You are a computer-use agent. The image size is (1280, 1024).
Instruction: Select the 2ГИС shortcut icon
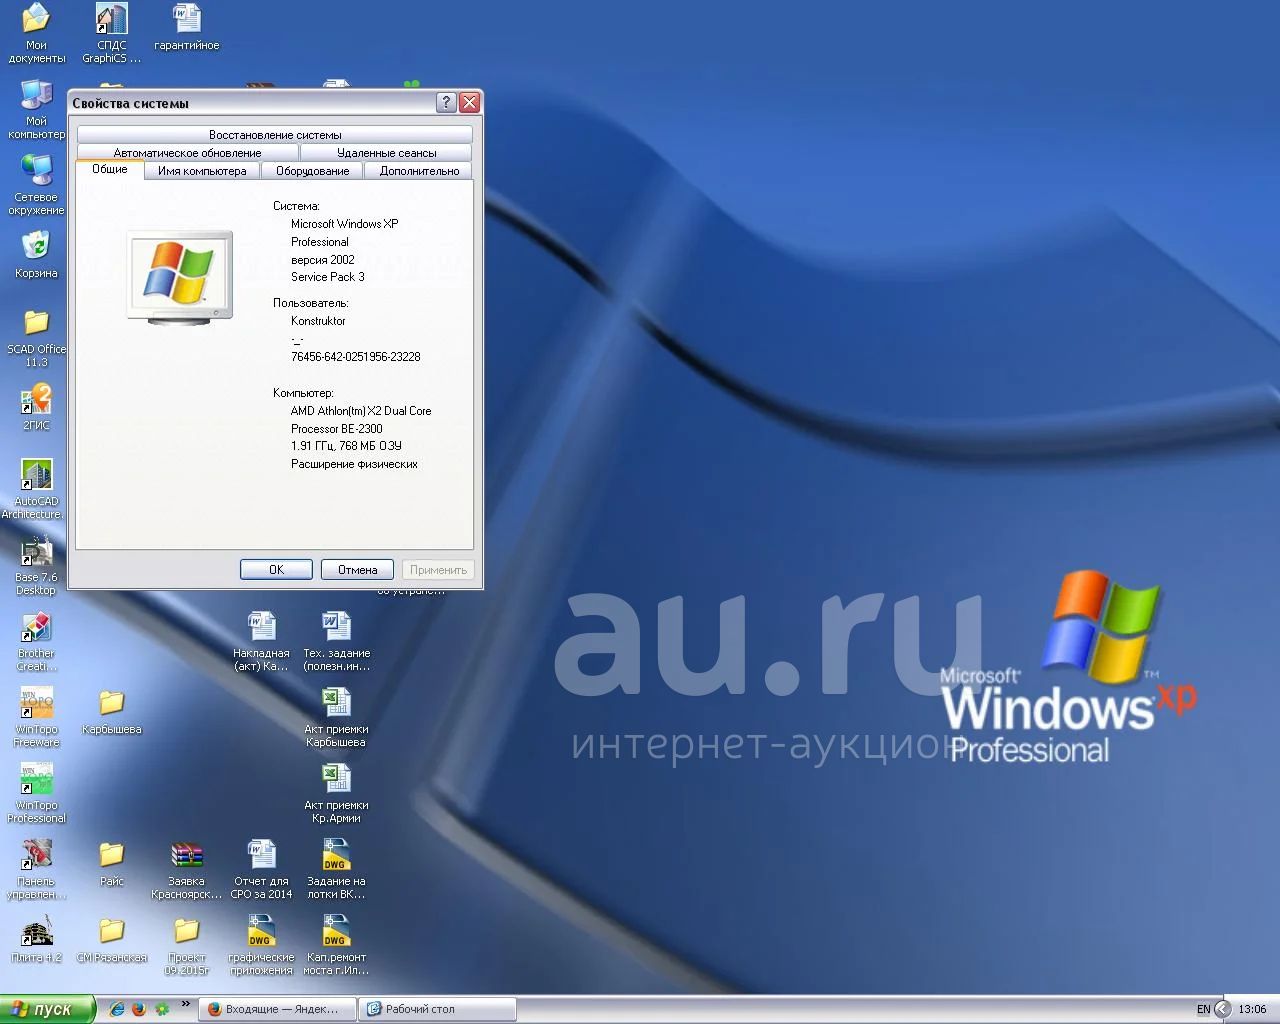36,407
